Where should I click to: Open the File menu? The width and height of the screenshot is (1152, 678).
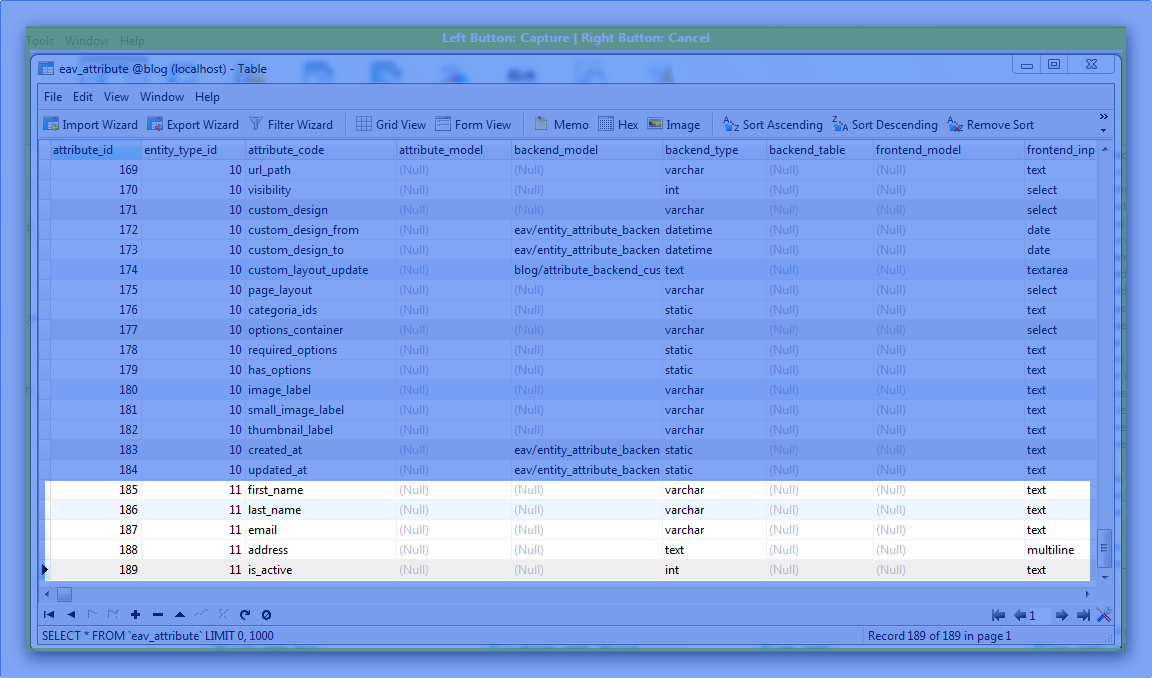pyautogui.click(x=53, y=97)
